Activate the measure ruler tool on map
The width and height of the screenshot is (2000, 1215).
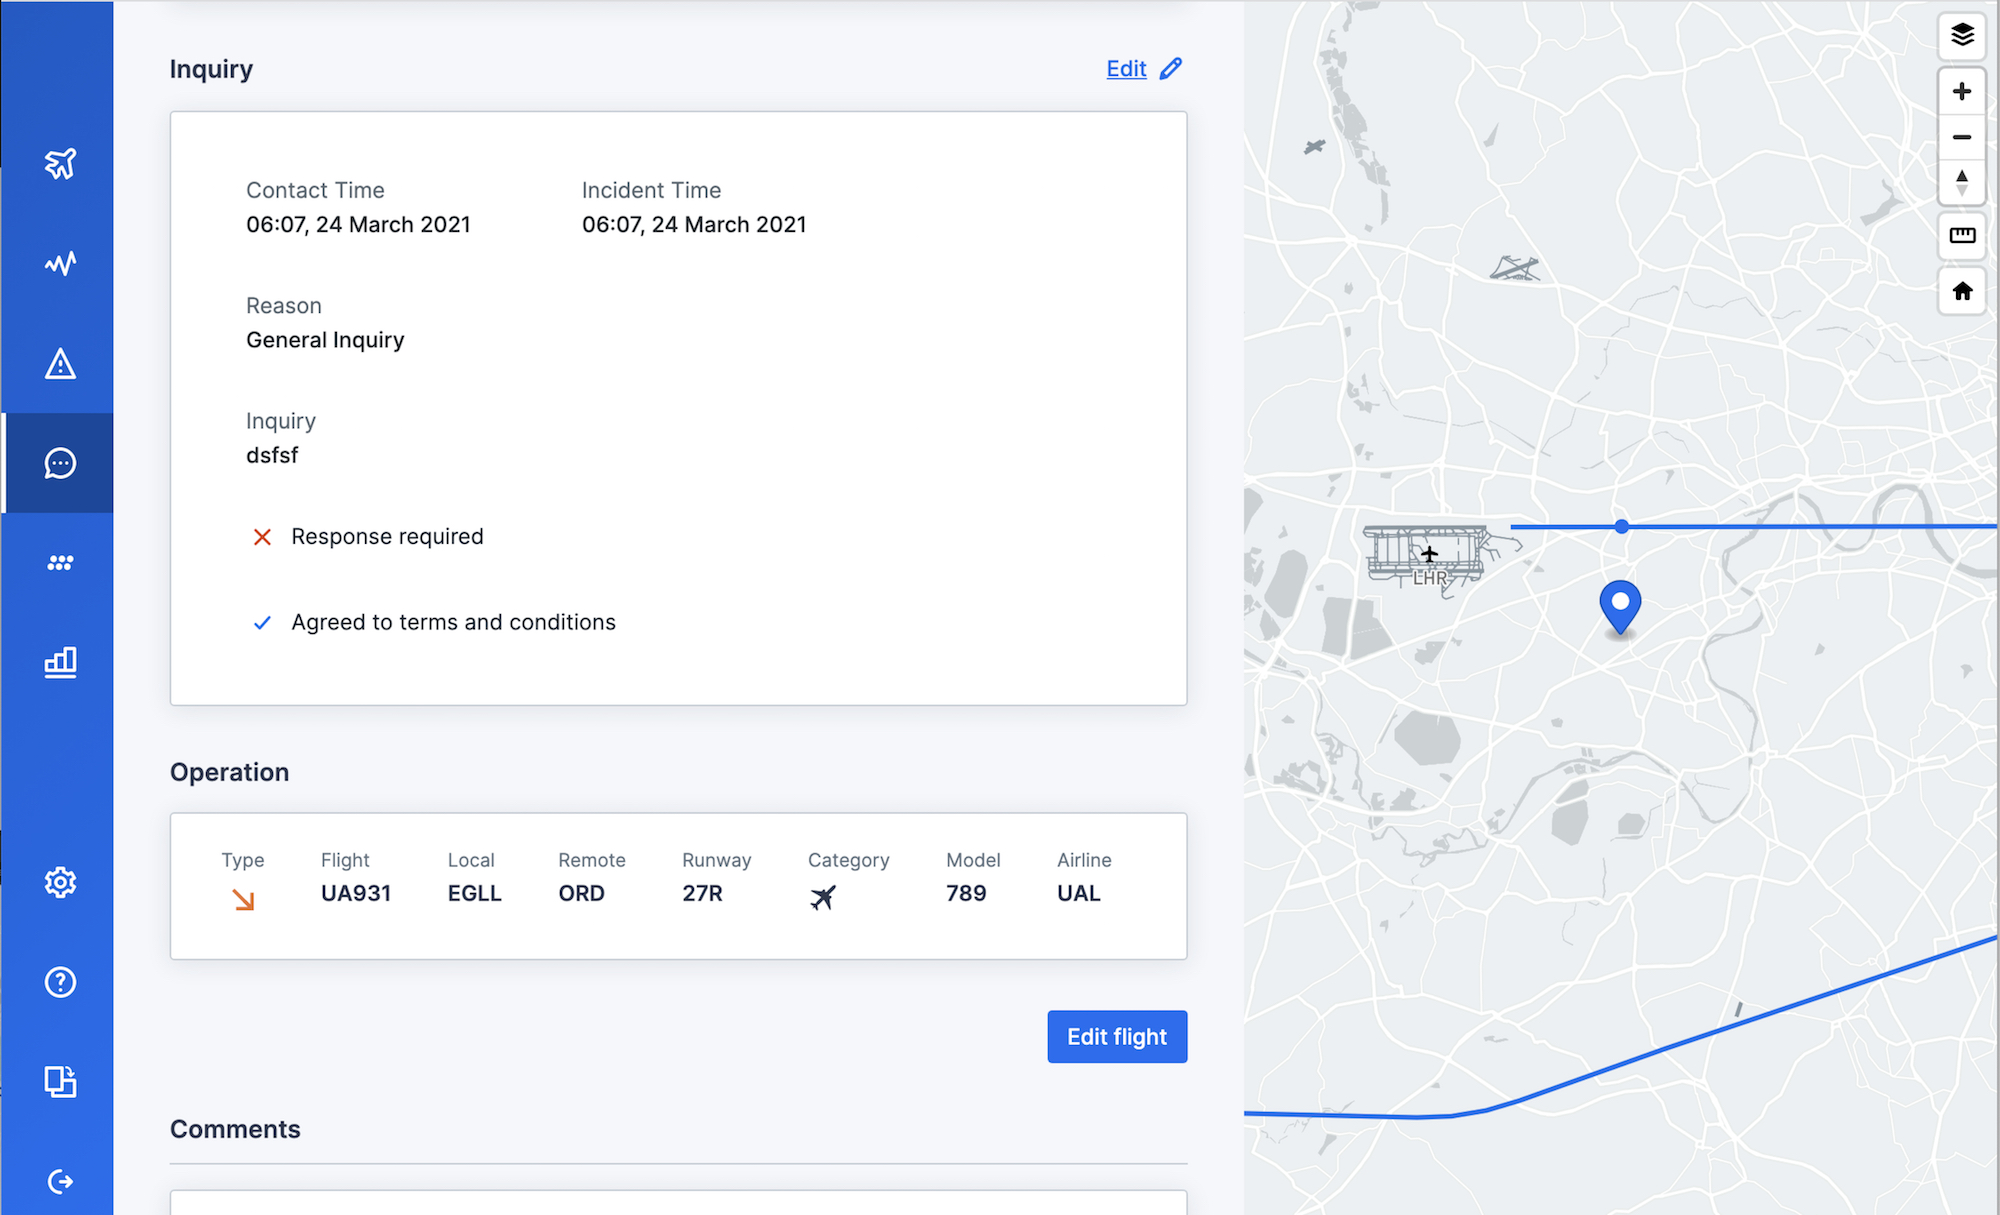point(1962,236)
